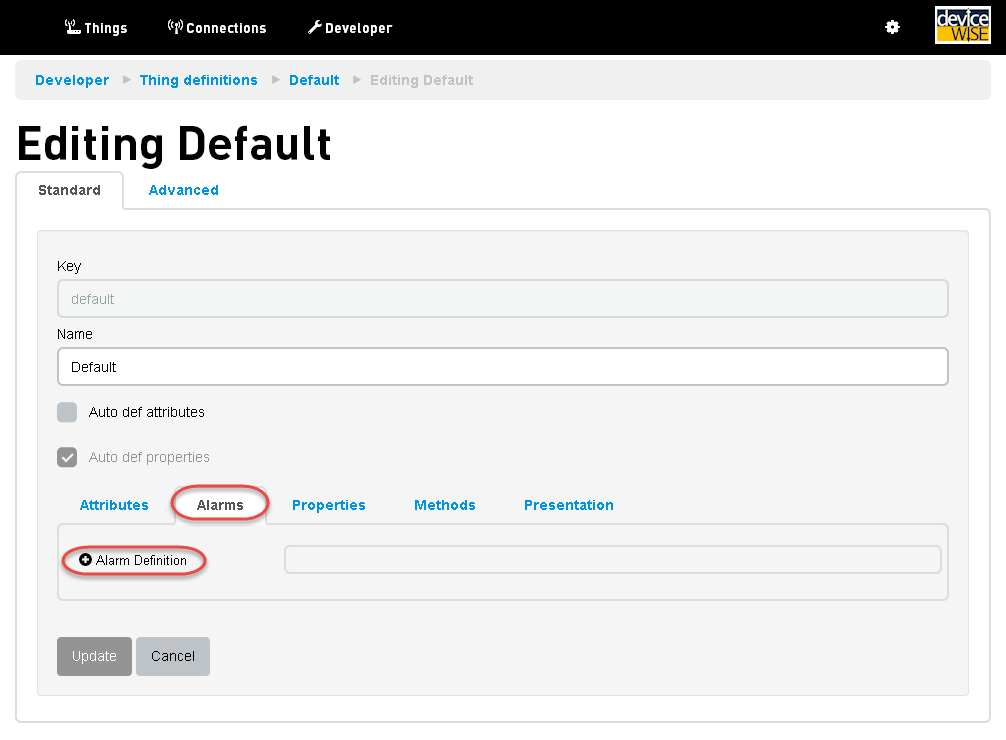The height and width of the screenshot is (740, 1006).
Task: Click the Cancel button
Action: (173, 656)
